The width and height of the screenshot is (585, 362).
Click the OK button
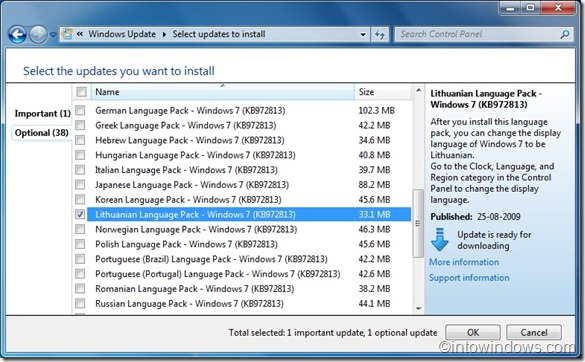473,332
